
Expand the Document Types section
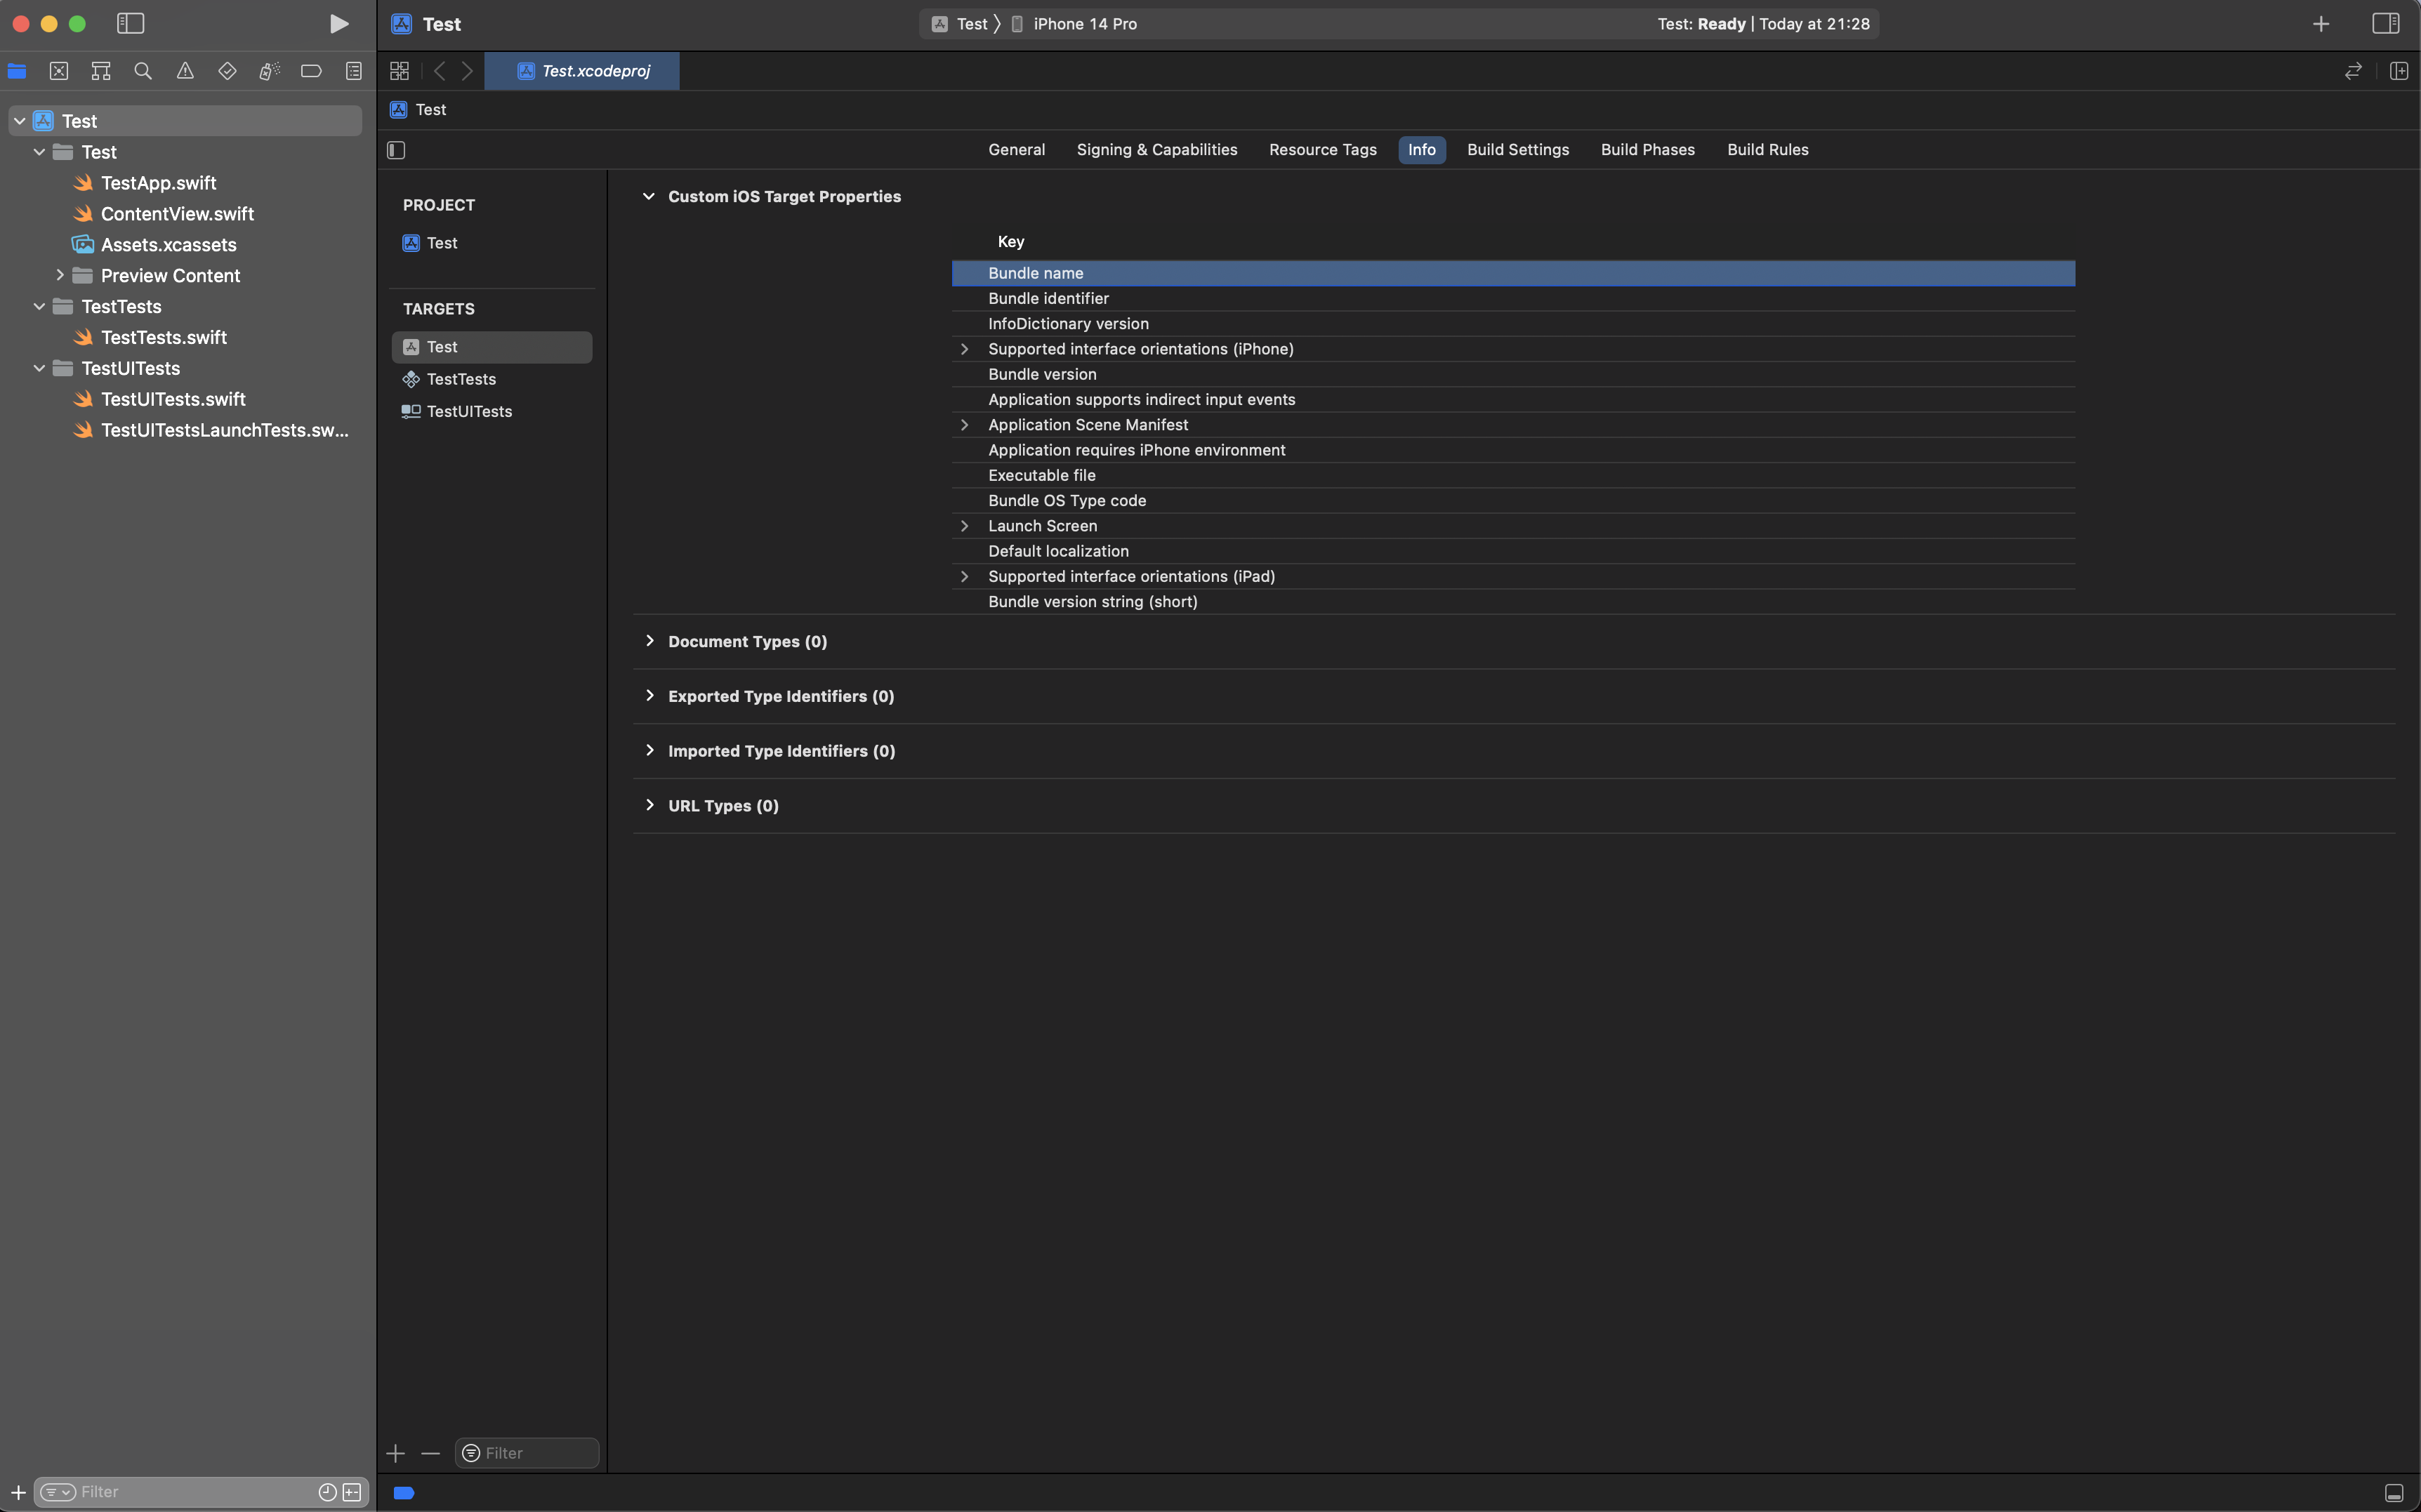(650, 641)
